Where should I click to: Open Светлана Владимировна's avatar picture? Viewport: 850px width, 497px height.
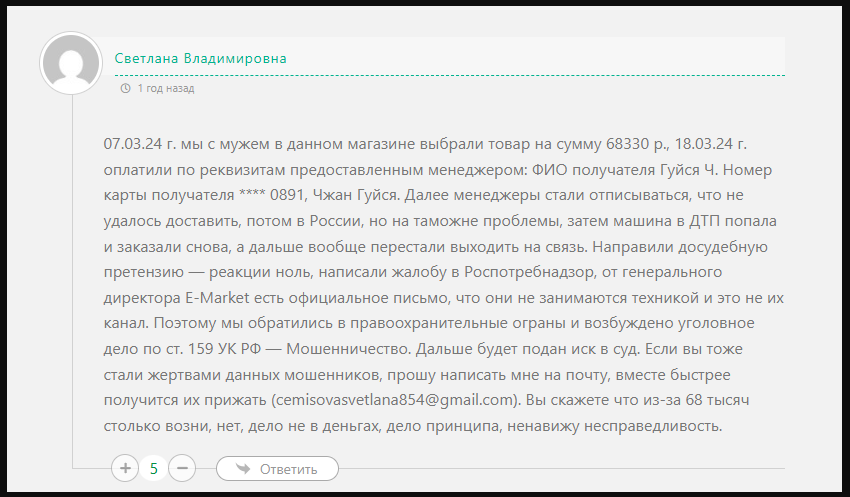70,63
